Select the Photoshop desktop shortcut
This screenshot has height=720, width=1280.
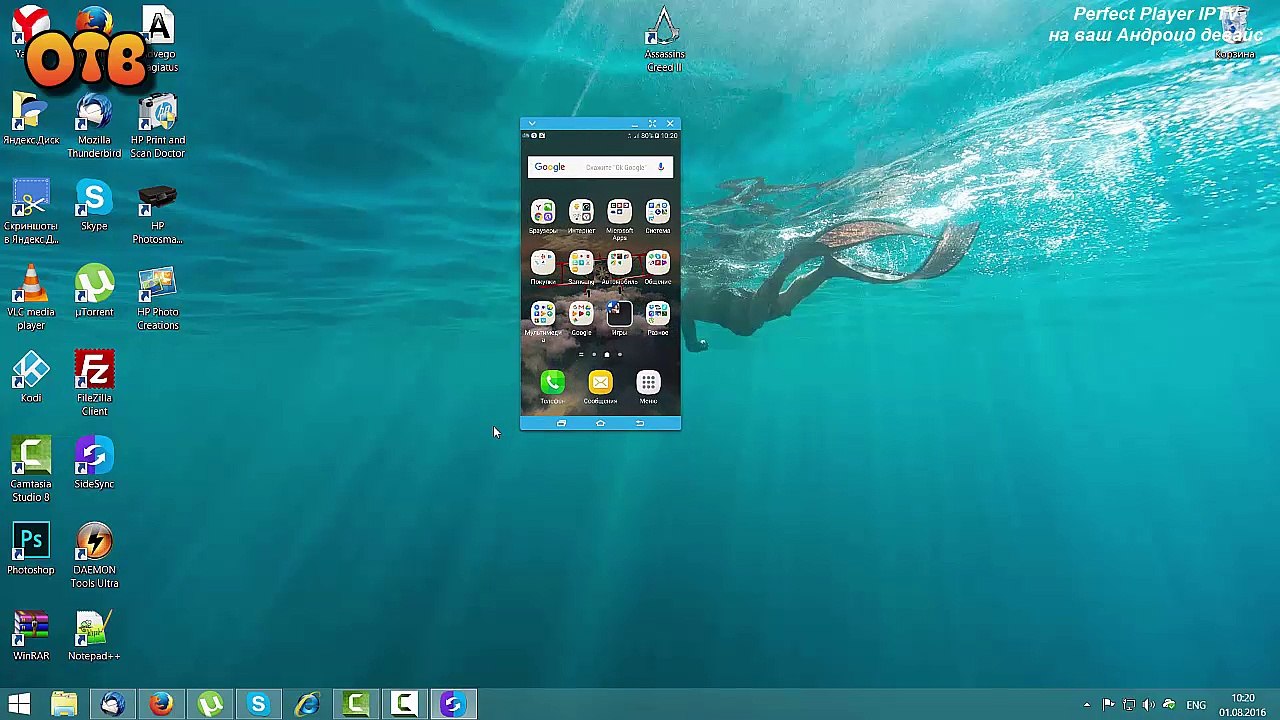point(31,549)
